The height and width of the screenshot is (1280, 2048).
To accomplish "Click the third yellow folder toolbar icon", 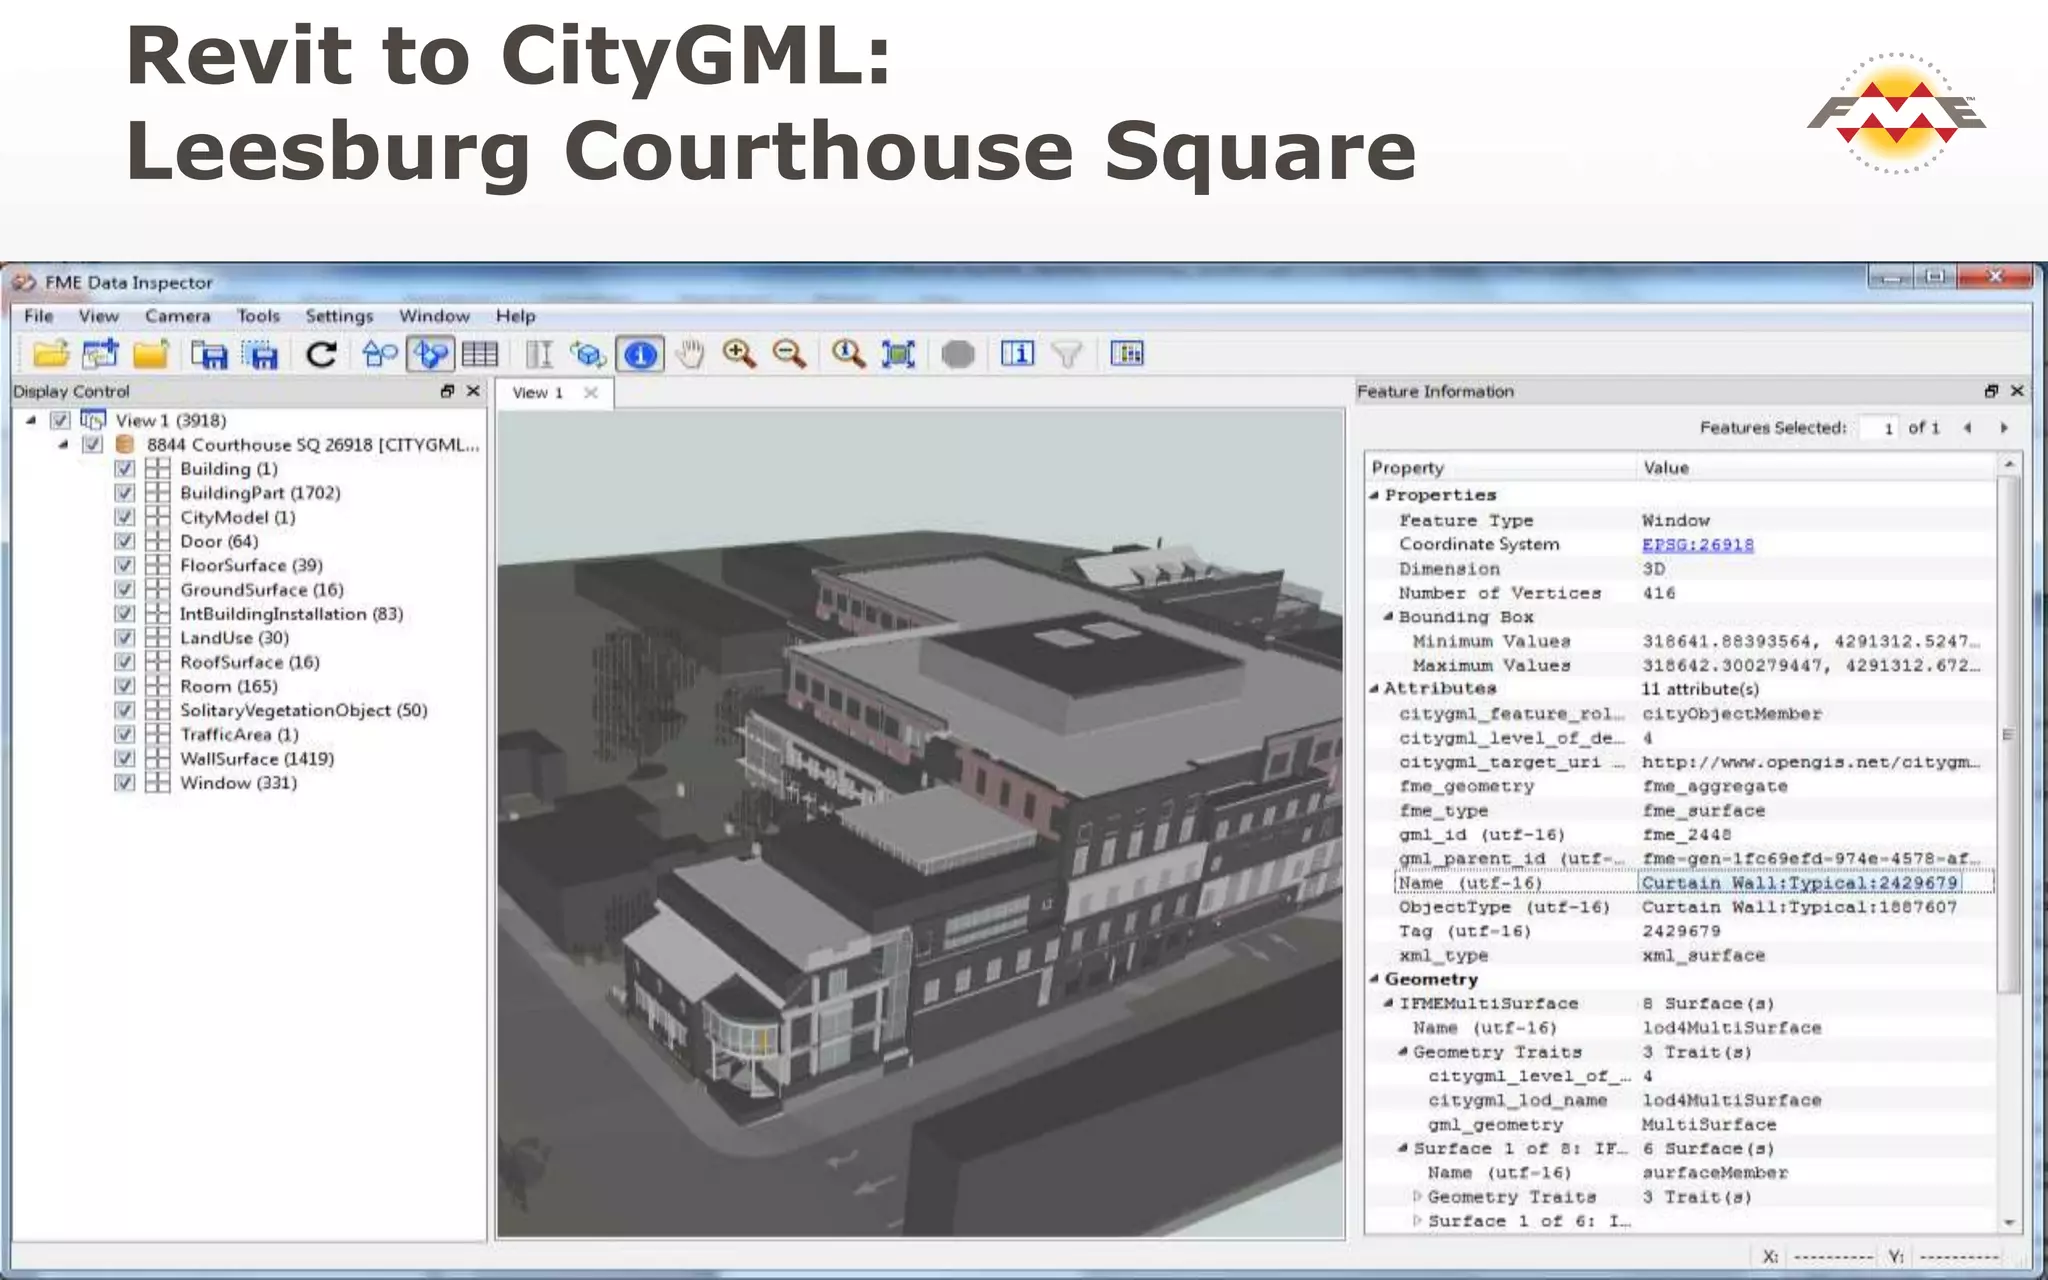I will click(x=151, y=354).
